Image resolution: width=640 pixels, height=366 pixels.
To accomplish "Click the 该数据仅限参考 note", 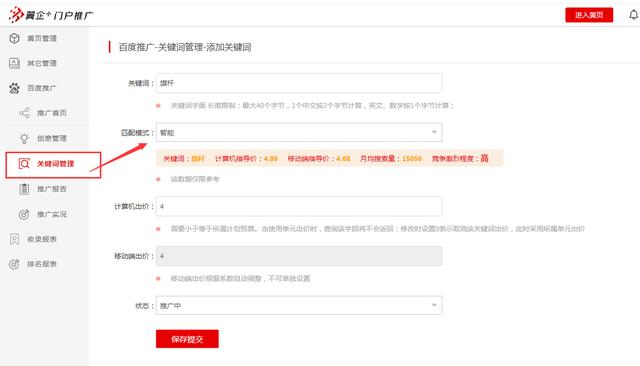I will tap(195, 179).
